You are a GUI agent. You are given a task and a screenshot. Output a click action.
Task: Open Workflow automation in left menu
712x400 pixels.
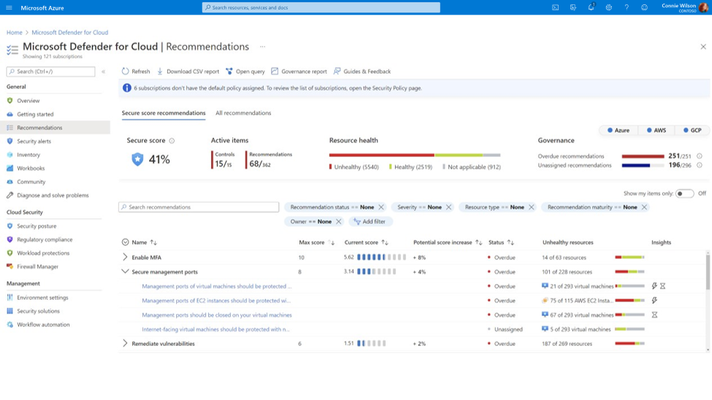pos(43,325)
